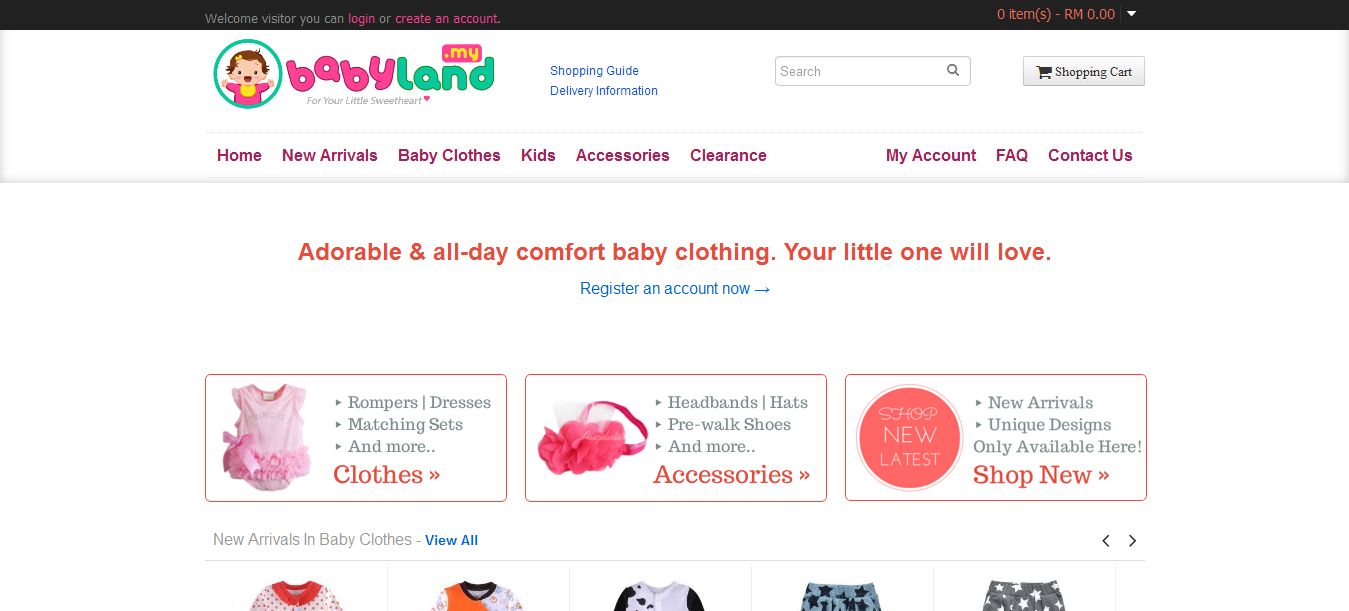Open the Shopping Guide link
Screen dimensions: 1349x611
(x=594, y=71)
